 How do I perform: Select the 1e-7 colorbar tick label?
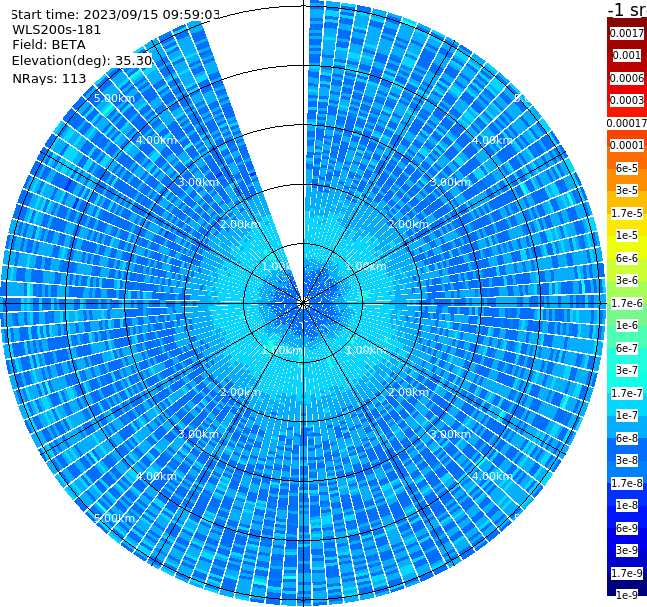click(x=627, y=415)
